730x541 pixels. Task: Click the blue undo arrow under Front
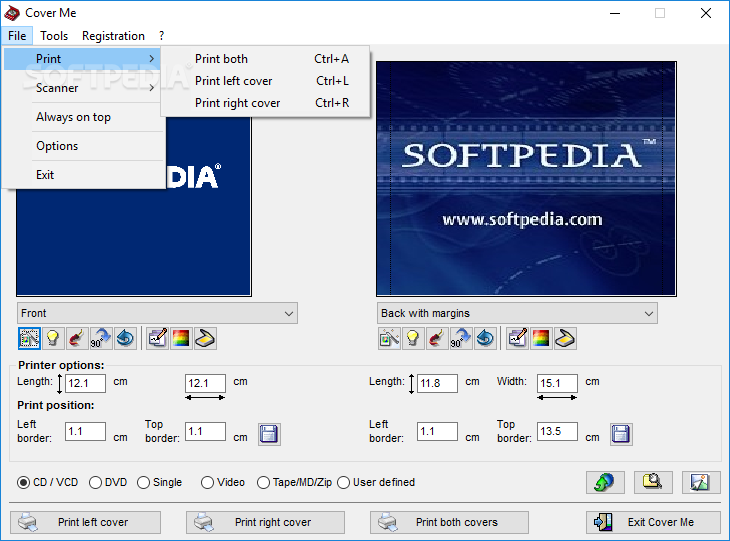[x=125, y=338]
